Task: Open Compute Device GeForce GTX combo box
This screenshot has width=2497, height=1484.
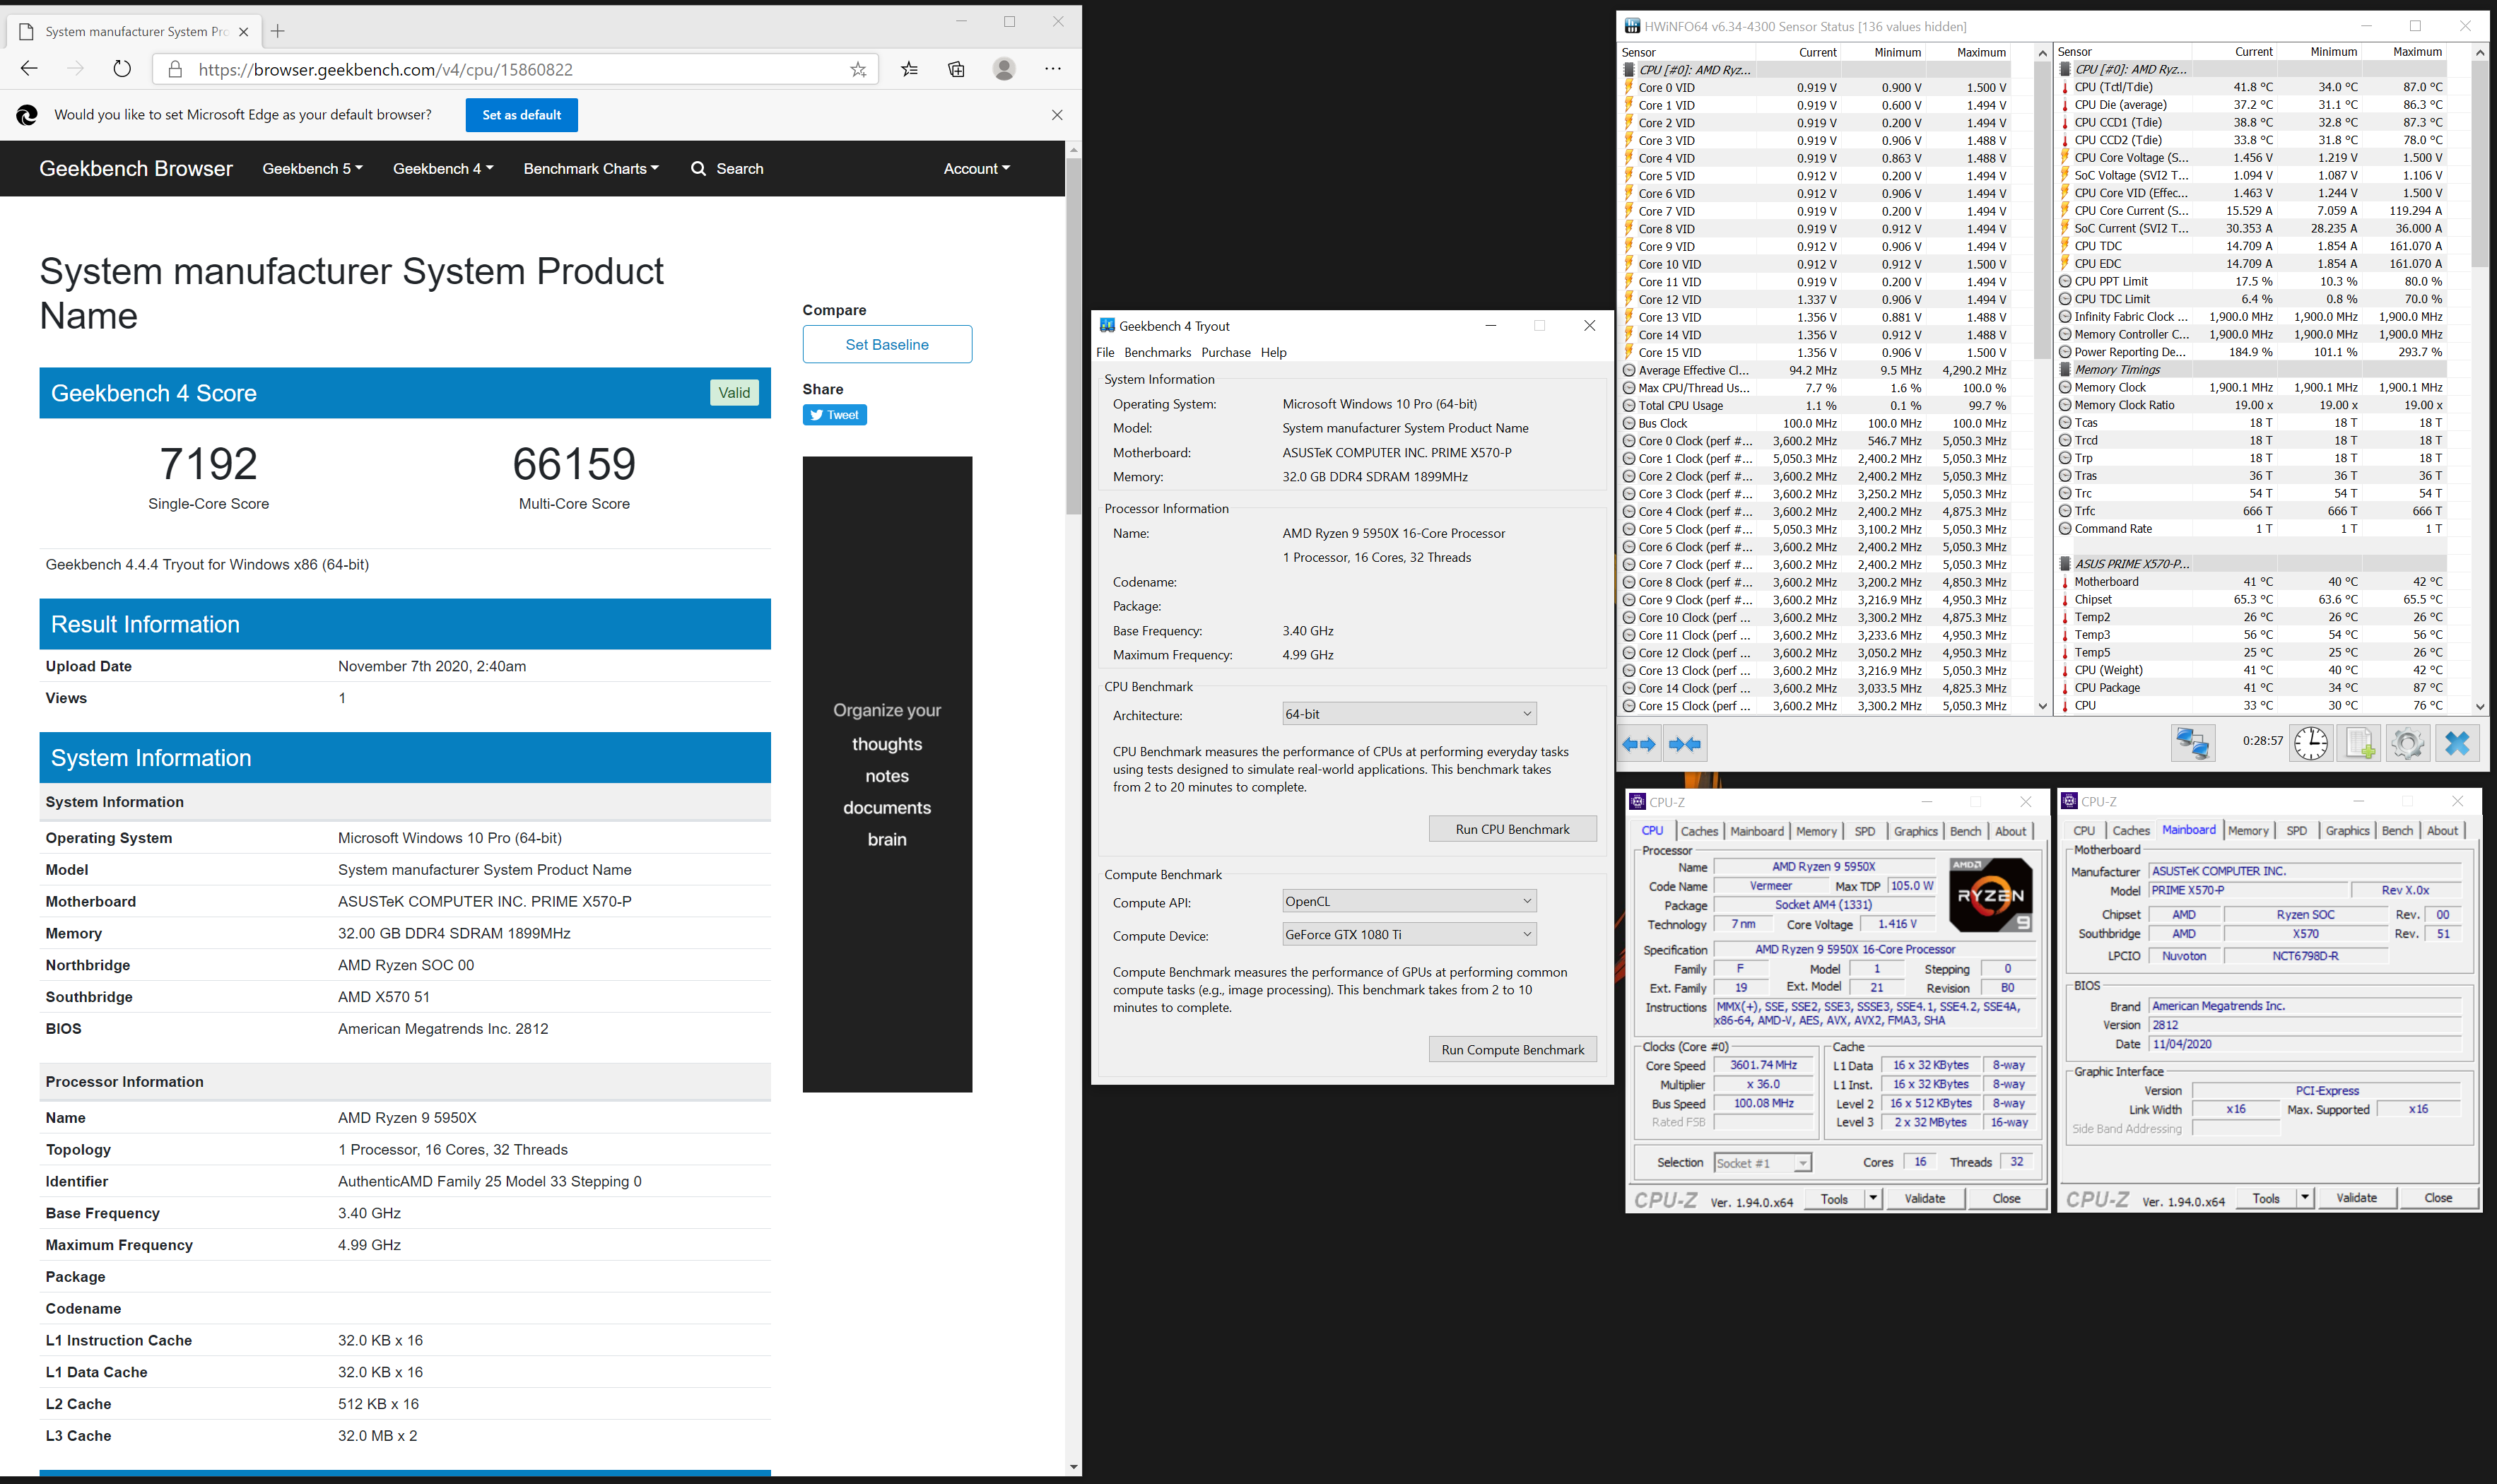Action: [1409, 934]
